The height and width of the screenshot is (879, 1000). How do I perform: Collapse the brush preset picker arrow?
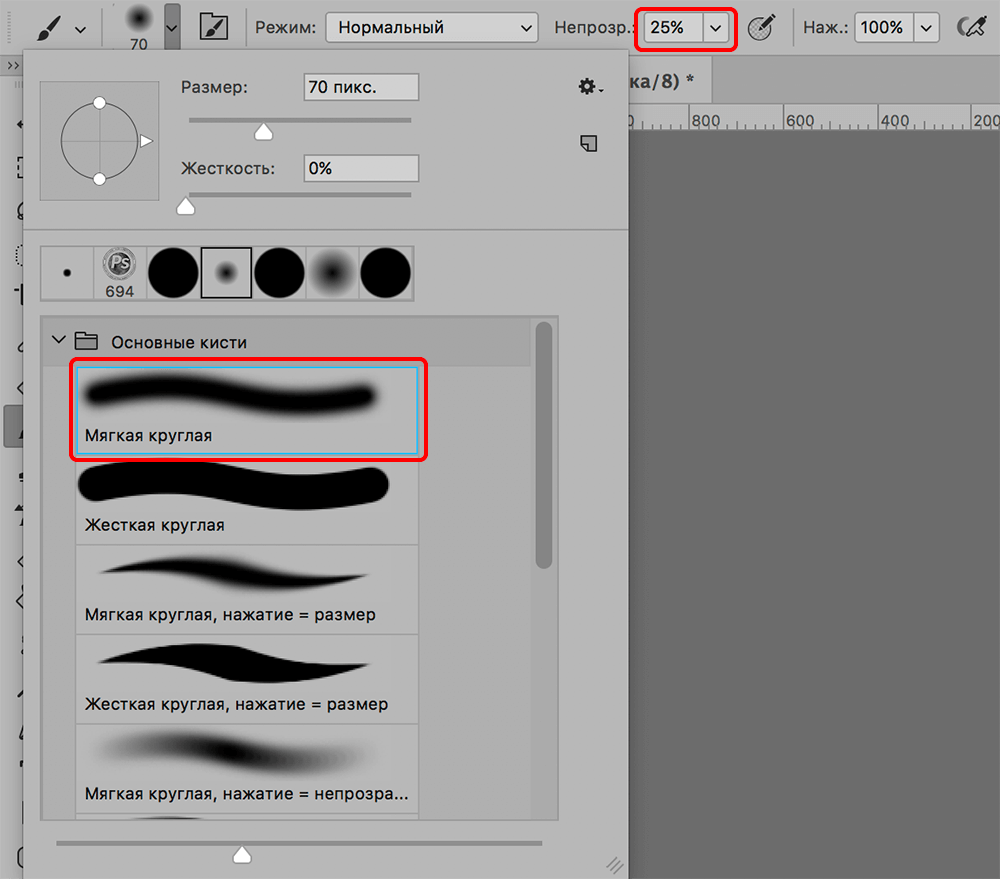pyautogui.click(x=172, y=27)
